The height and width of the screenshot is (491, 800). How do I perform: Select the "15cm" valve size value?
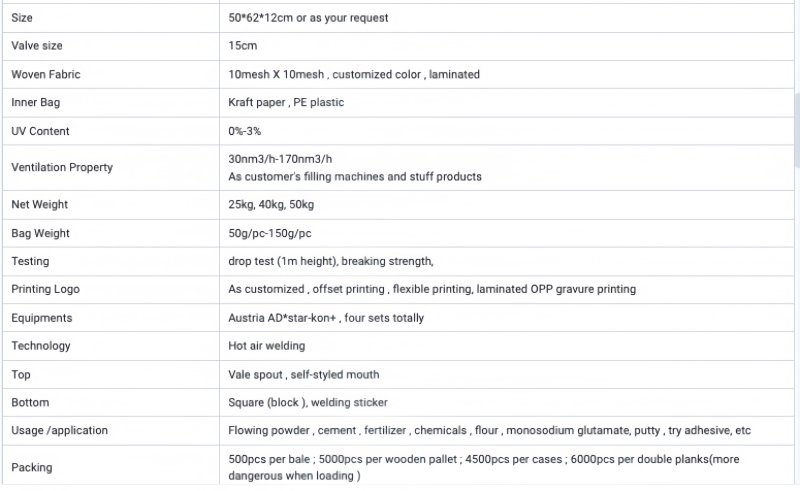241,46
